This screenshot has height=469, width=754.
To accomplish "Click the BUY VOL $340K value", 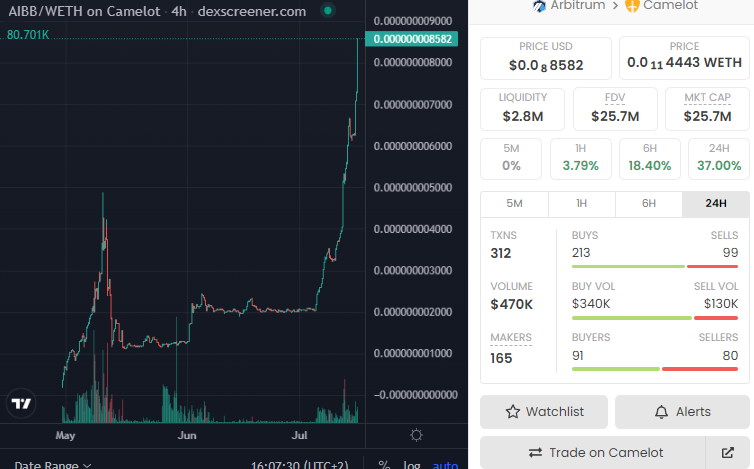I will (591, 304).
